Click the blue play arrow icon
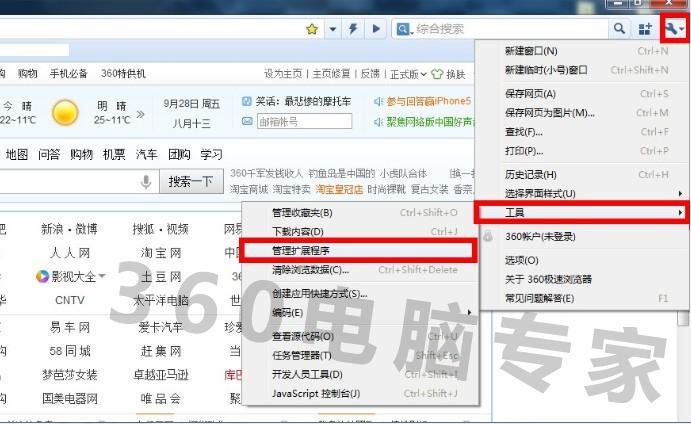This screenshot has height=424, width=691. 376,29
